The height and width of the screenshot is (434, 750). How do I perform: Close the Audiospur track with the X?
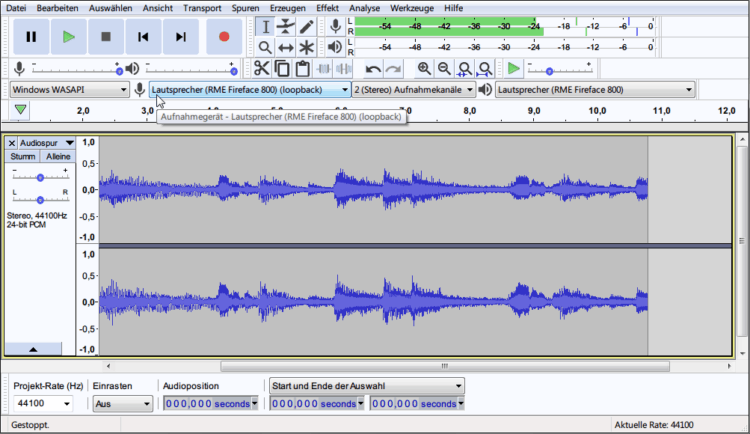(x=11, y=143)
